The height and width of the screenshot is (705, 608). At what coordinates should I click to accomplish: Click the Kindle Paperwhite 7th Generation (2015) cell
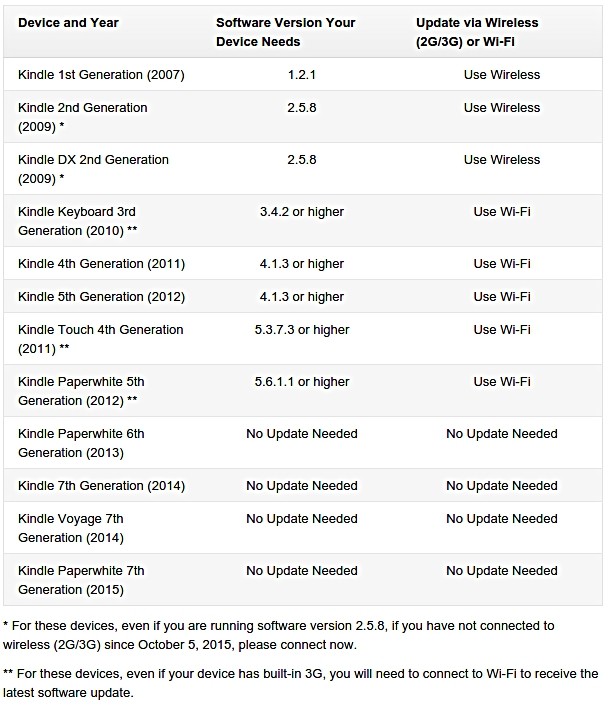(x=82, y=580)
